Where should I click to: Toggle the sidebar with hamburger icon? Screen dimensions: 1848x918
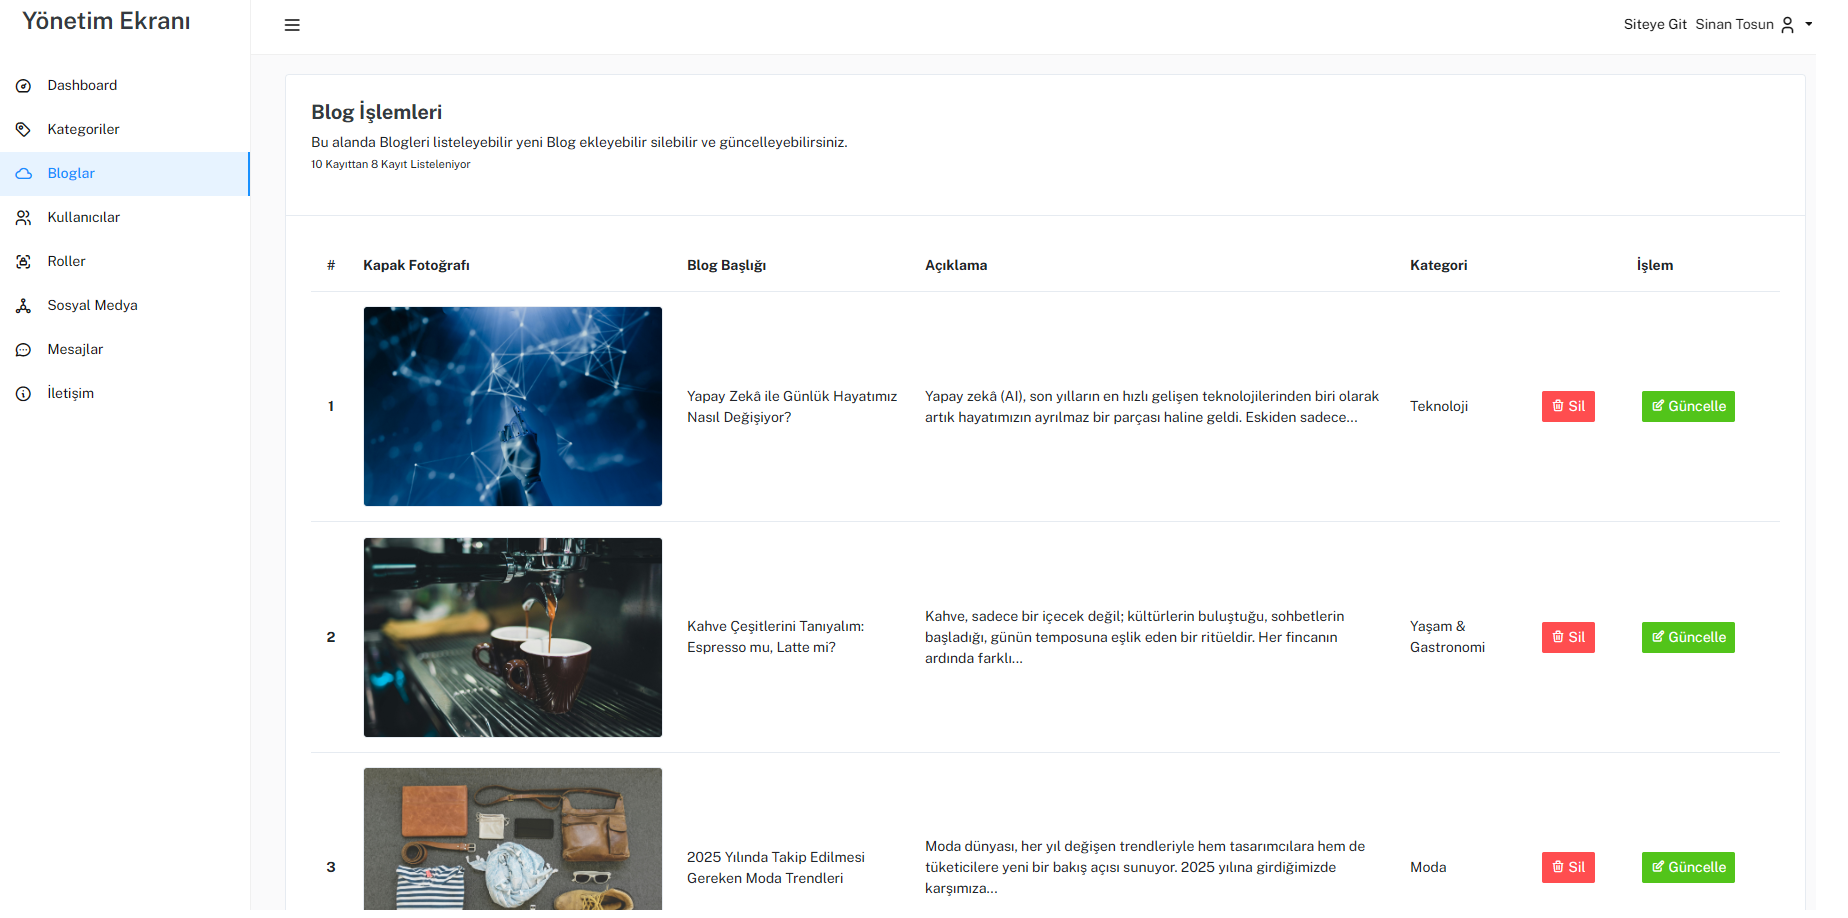(292, 25)
